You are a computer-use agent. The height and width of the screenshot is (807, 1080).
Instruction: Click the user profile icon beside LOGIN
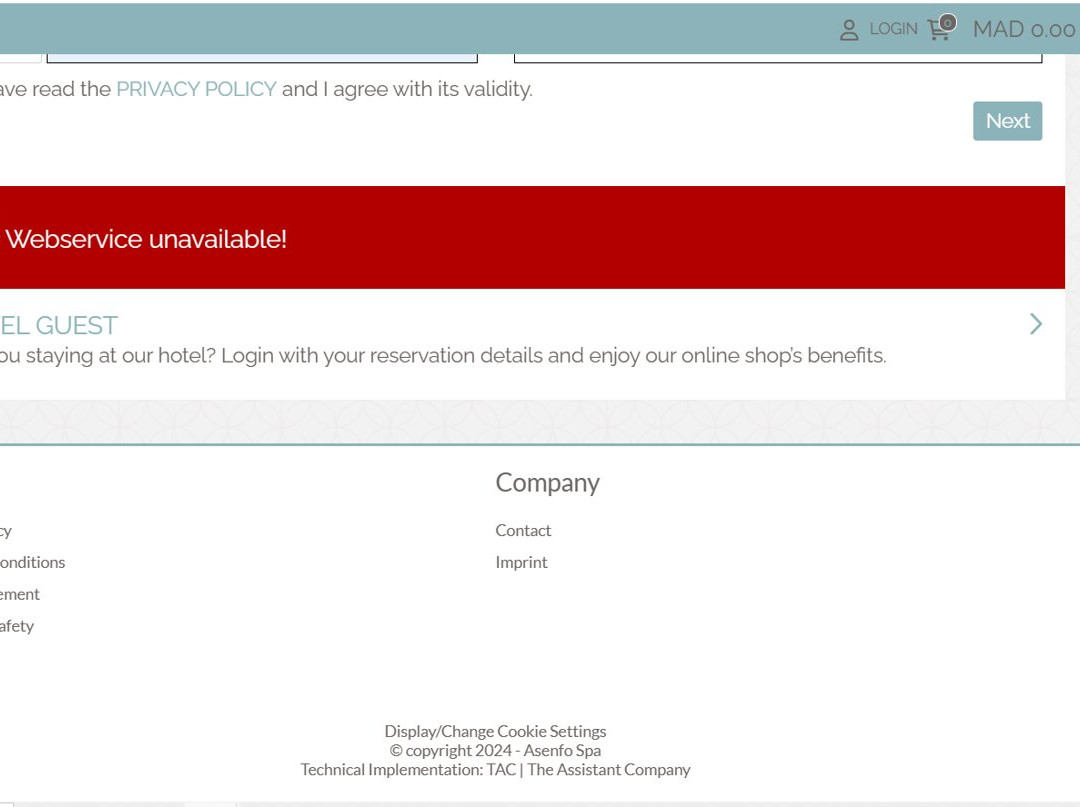pyautogui.click(x=848, y=30)
